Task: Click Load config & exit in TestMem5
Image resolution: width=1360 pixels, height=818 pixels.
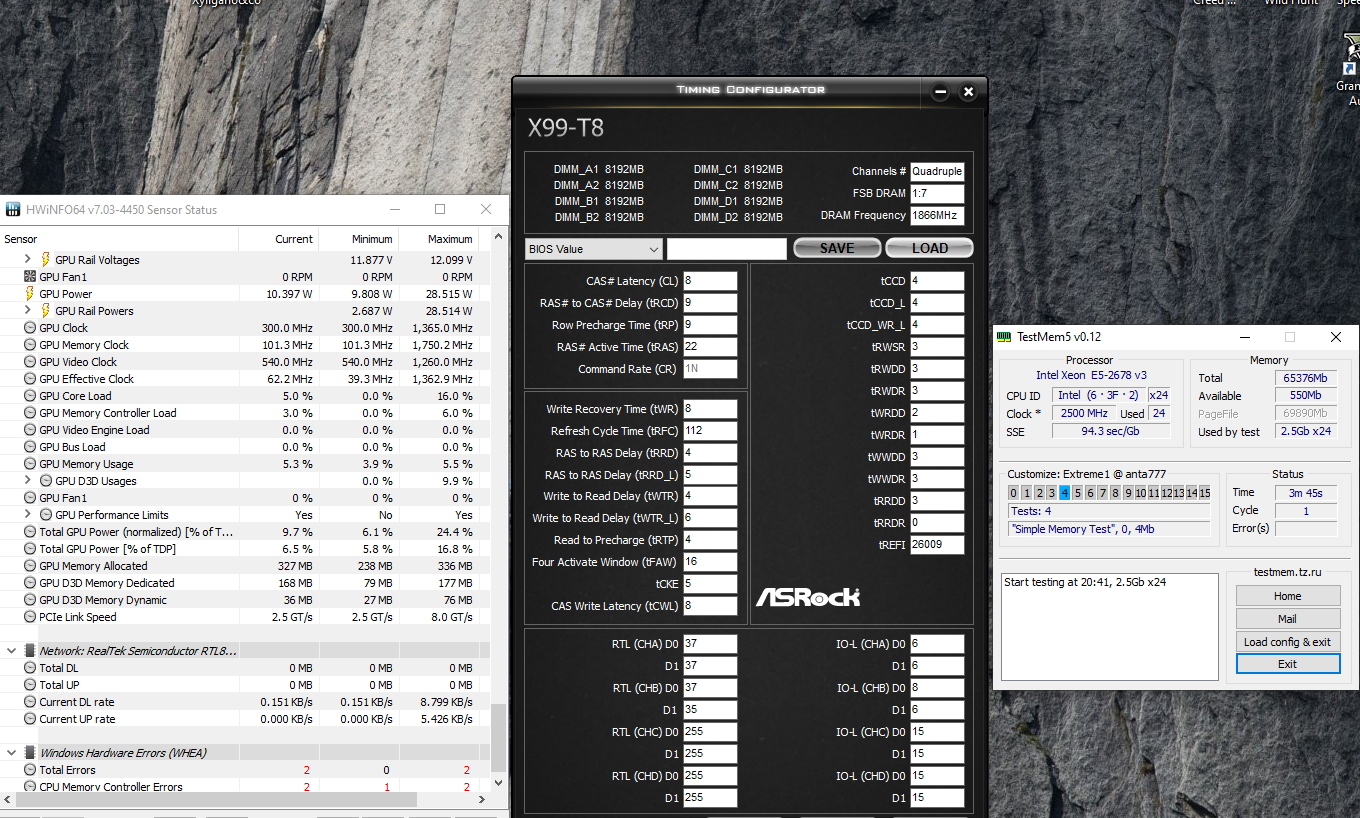Action: [x=1287, y=642]
